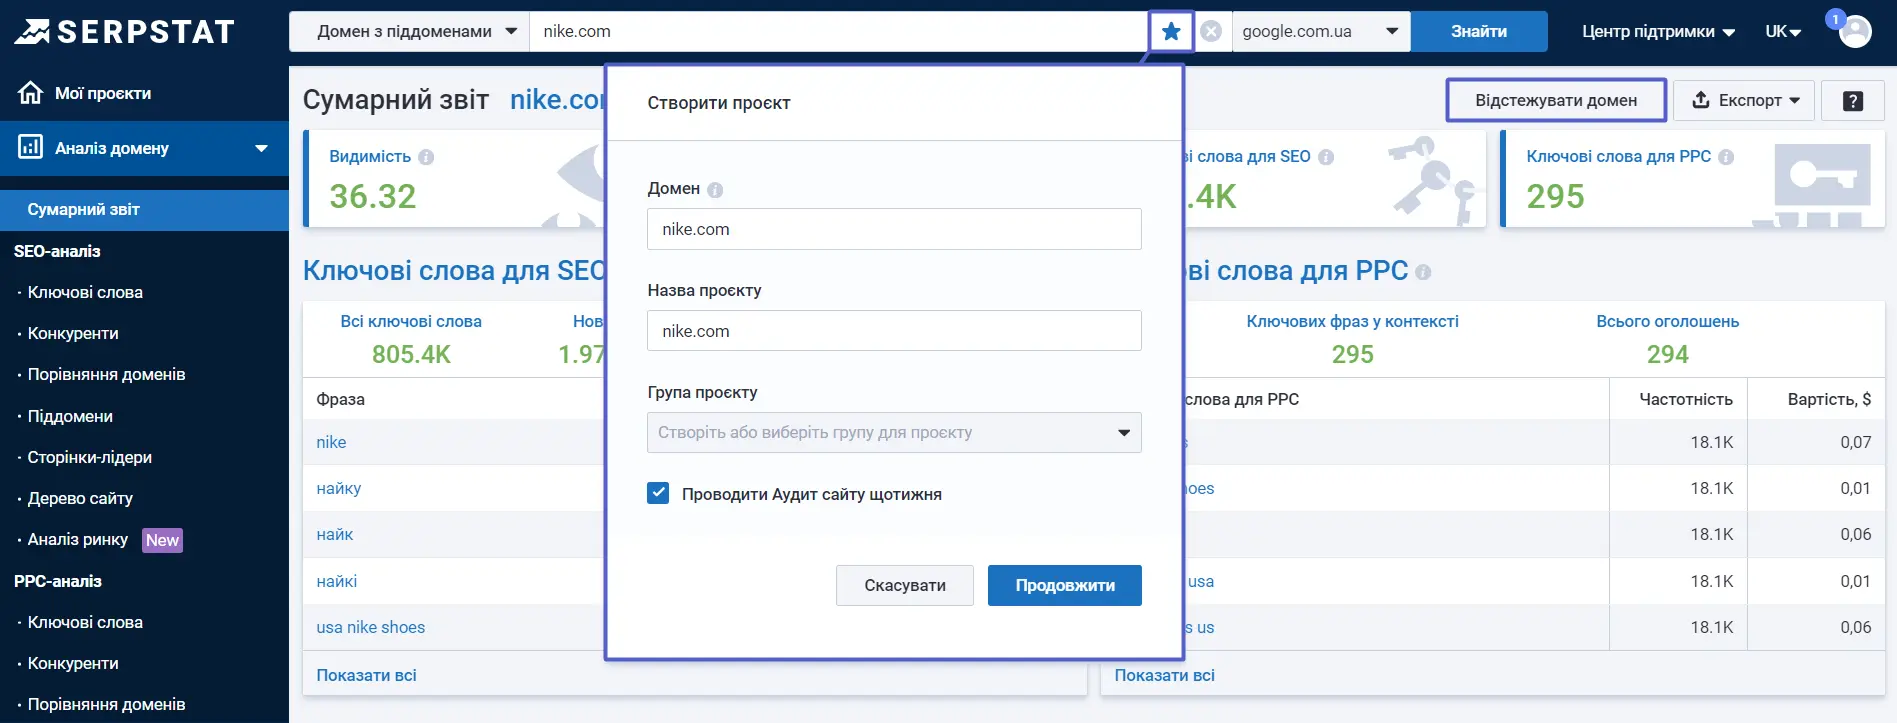Click the Serpstat logo
Screen dimensions: 1897x723
124,32
